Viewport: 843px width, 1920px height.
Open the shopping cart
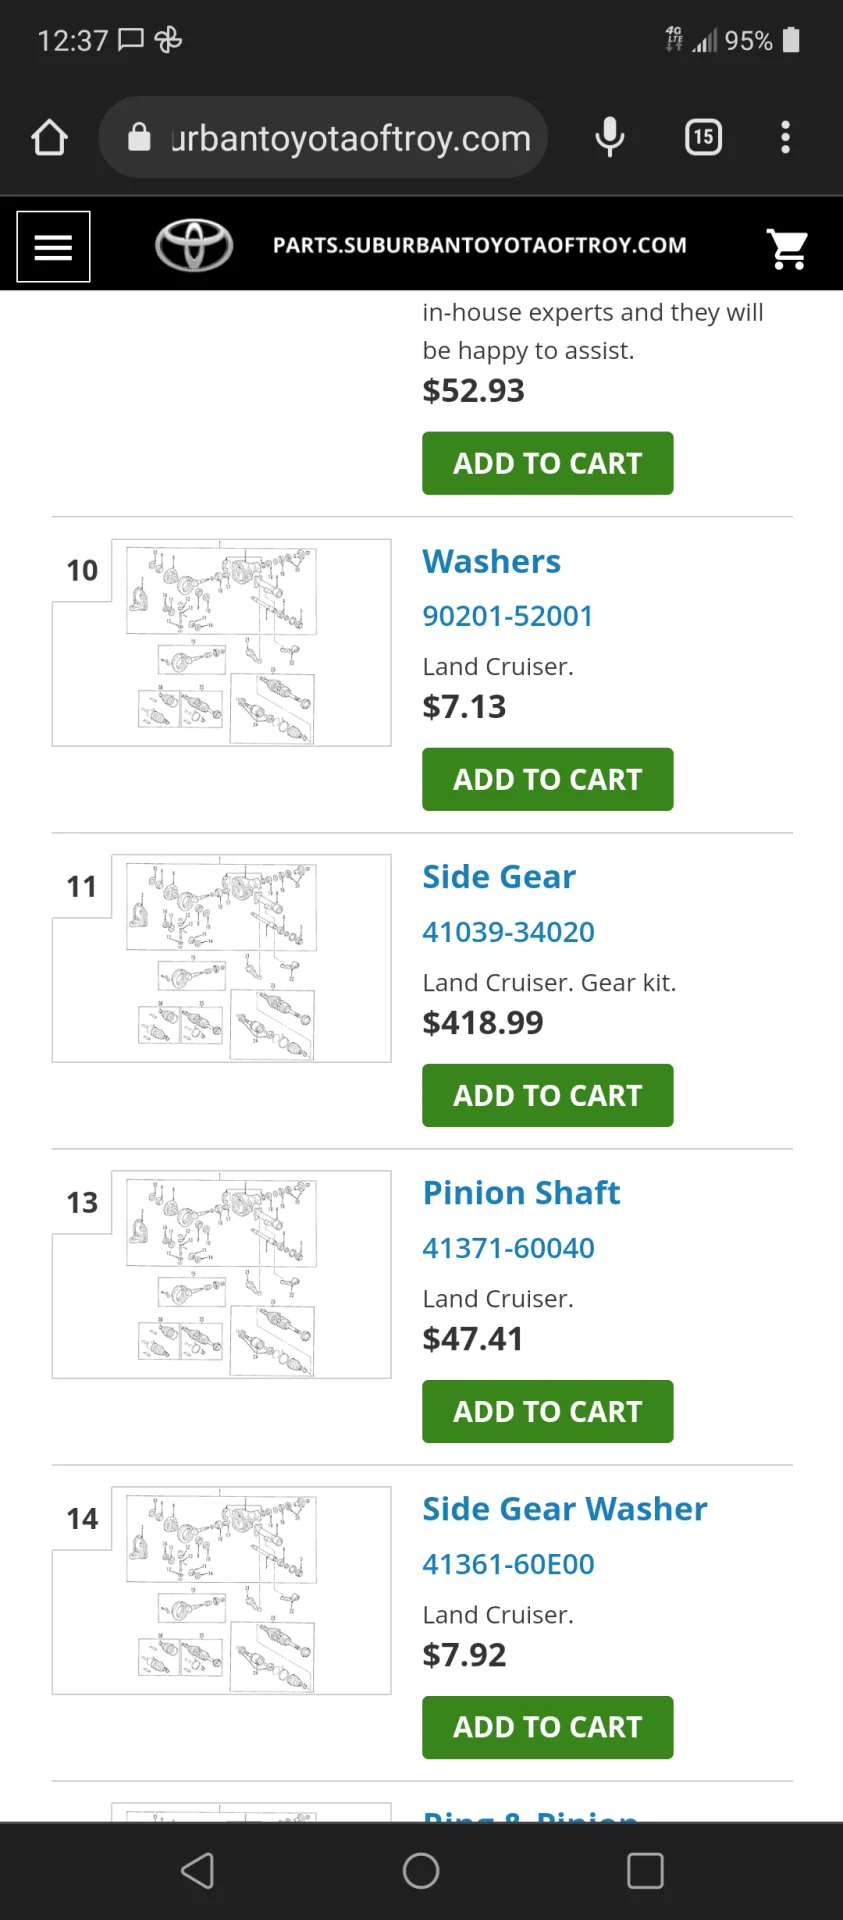(787, 248)
